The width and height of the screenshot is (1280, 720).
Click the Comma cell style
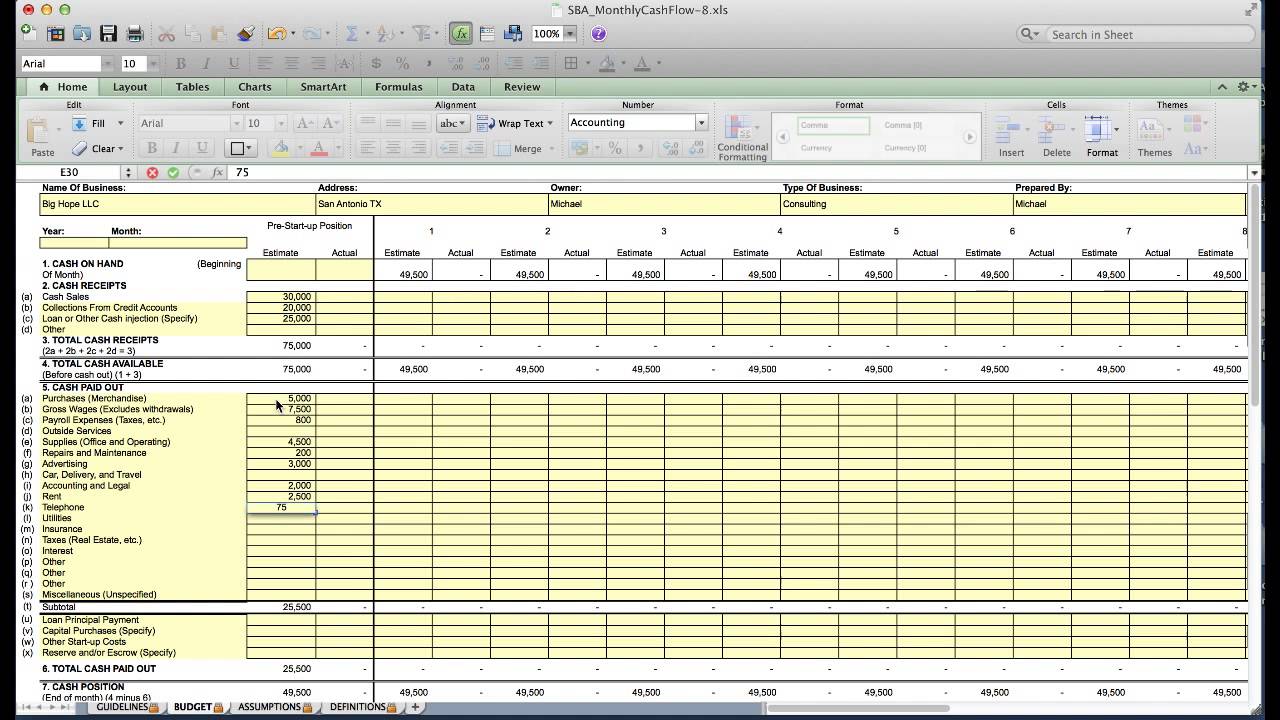(834, 126)
